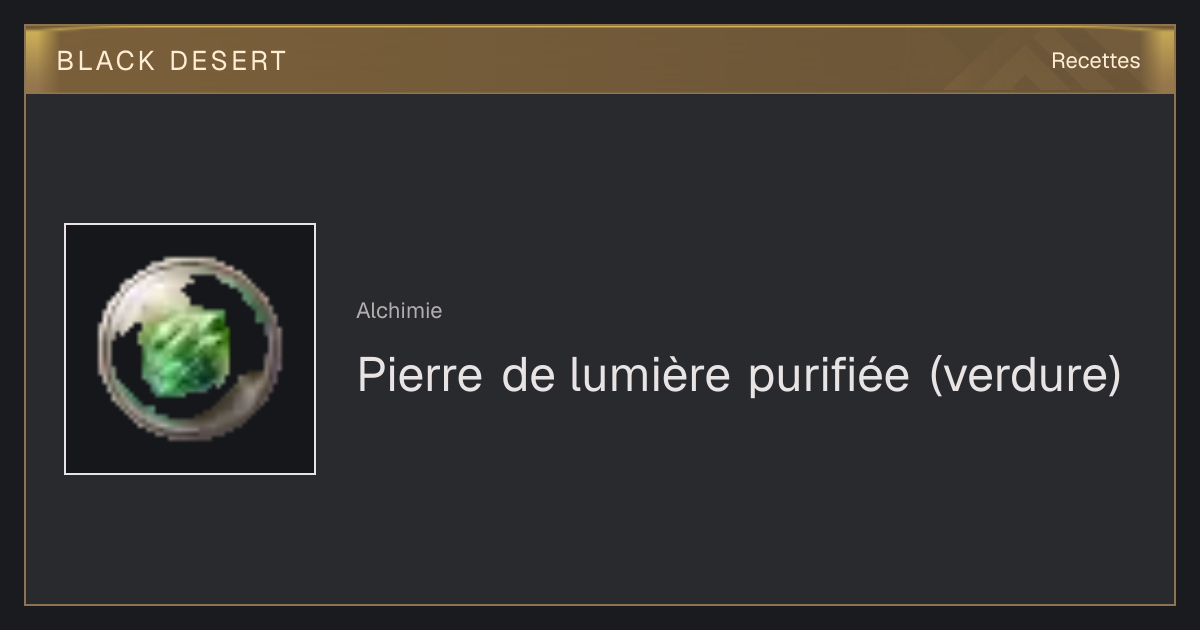Click the gold header banner center

pos(600,60)
